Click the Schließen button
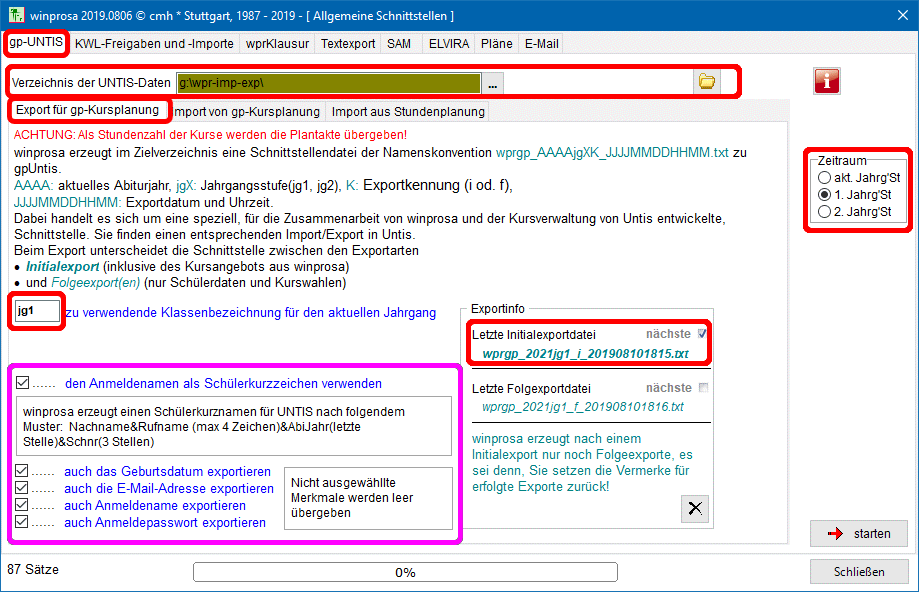This screenshot has width=919, height=592. [859, 572]
